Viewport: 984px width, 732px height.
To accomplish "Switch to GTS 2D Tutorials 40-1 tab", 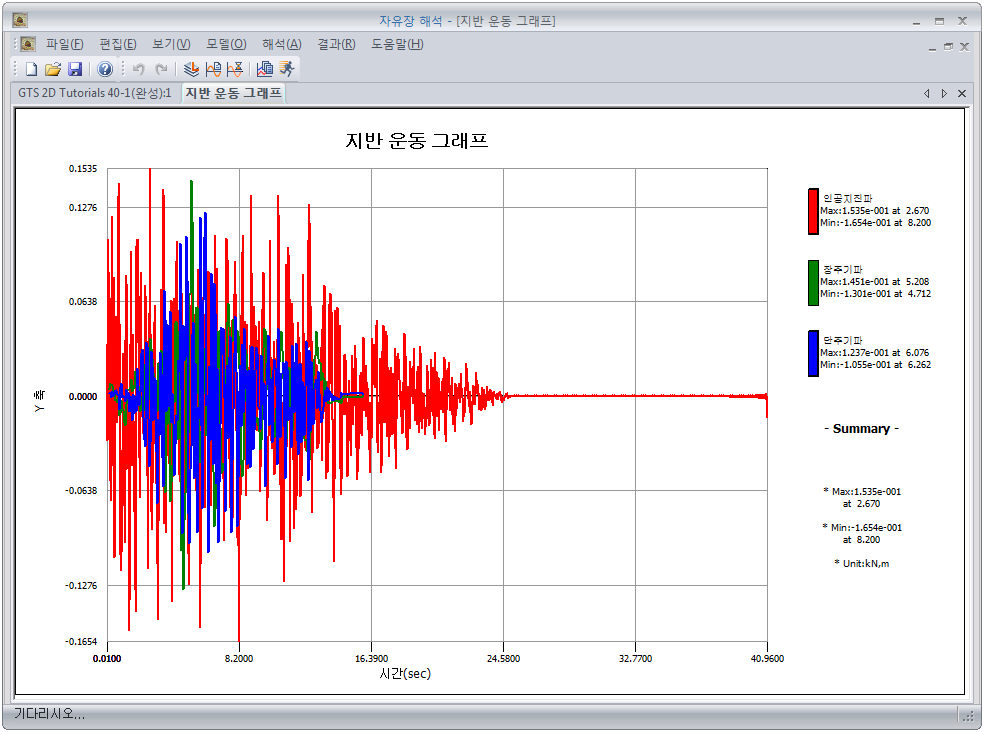I will [x=95, y=93].
